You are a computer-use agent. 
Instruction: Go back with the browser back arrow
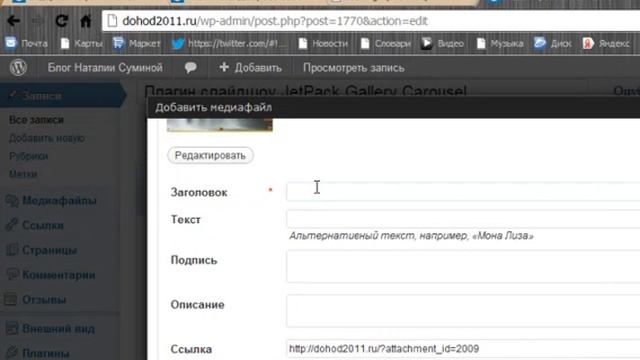click(13, 20)
